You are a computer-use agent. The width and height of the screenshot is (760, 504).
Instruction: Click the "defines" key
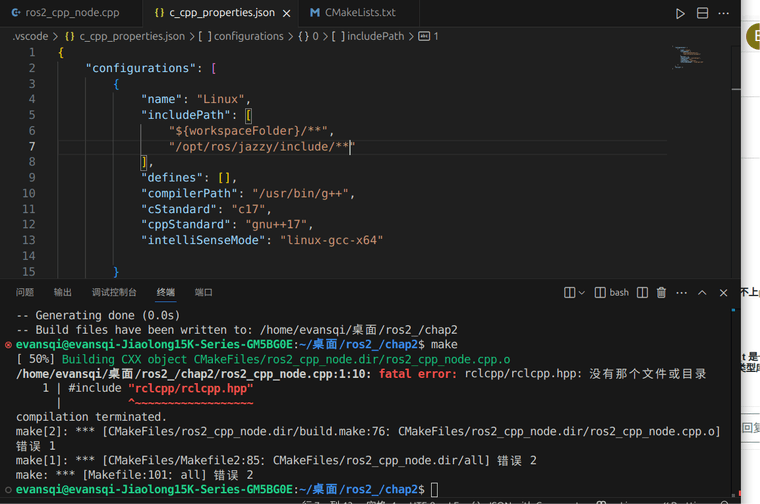(172, 178)
